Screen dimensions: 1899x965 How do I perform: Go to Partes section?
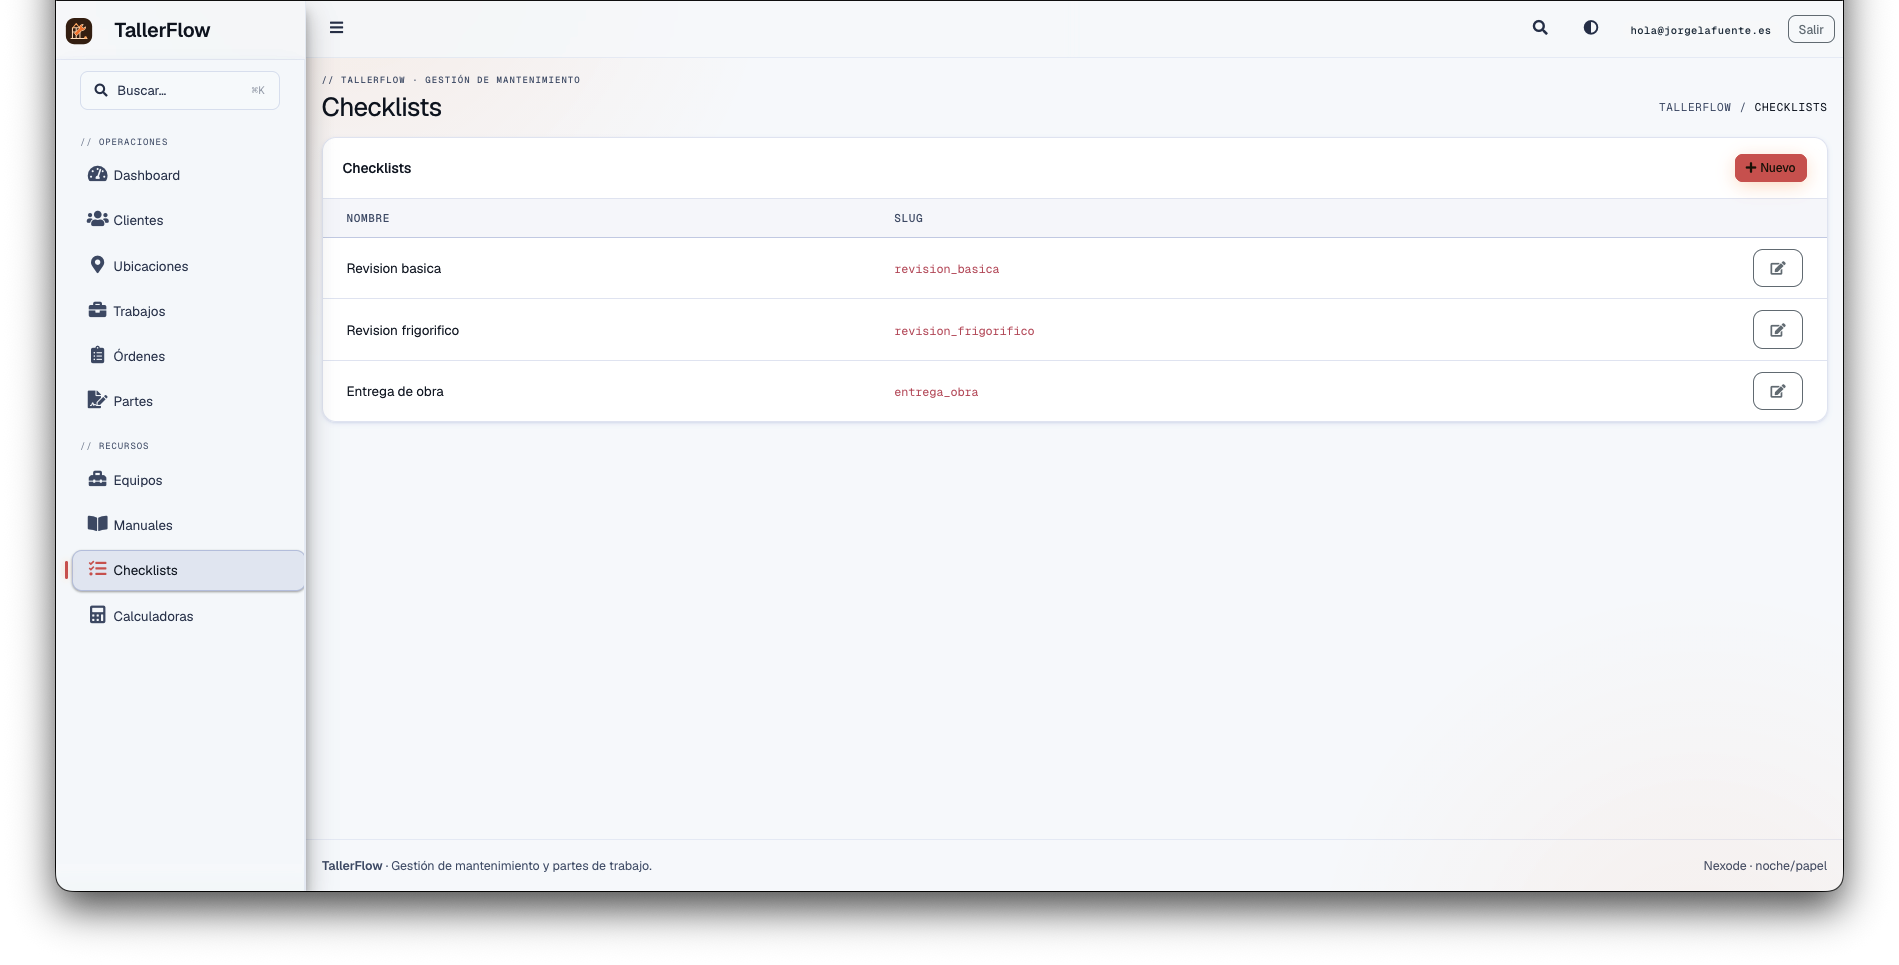pos(186,401)
